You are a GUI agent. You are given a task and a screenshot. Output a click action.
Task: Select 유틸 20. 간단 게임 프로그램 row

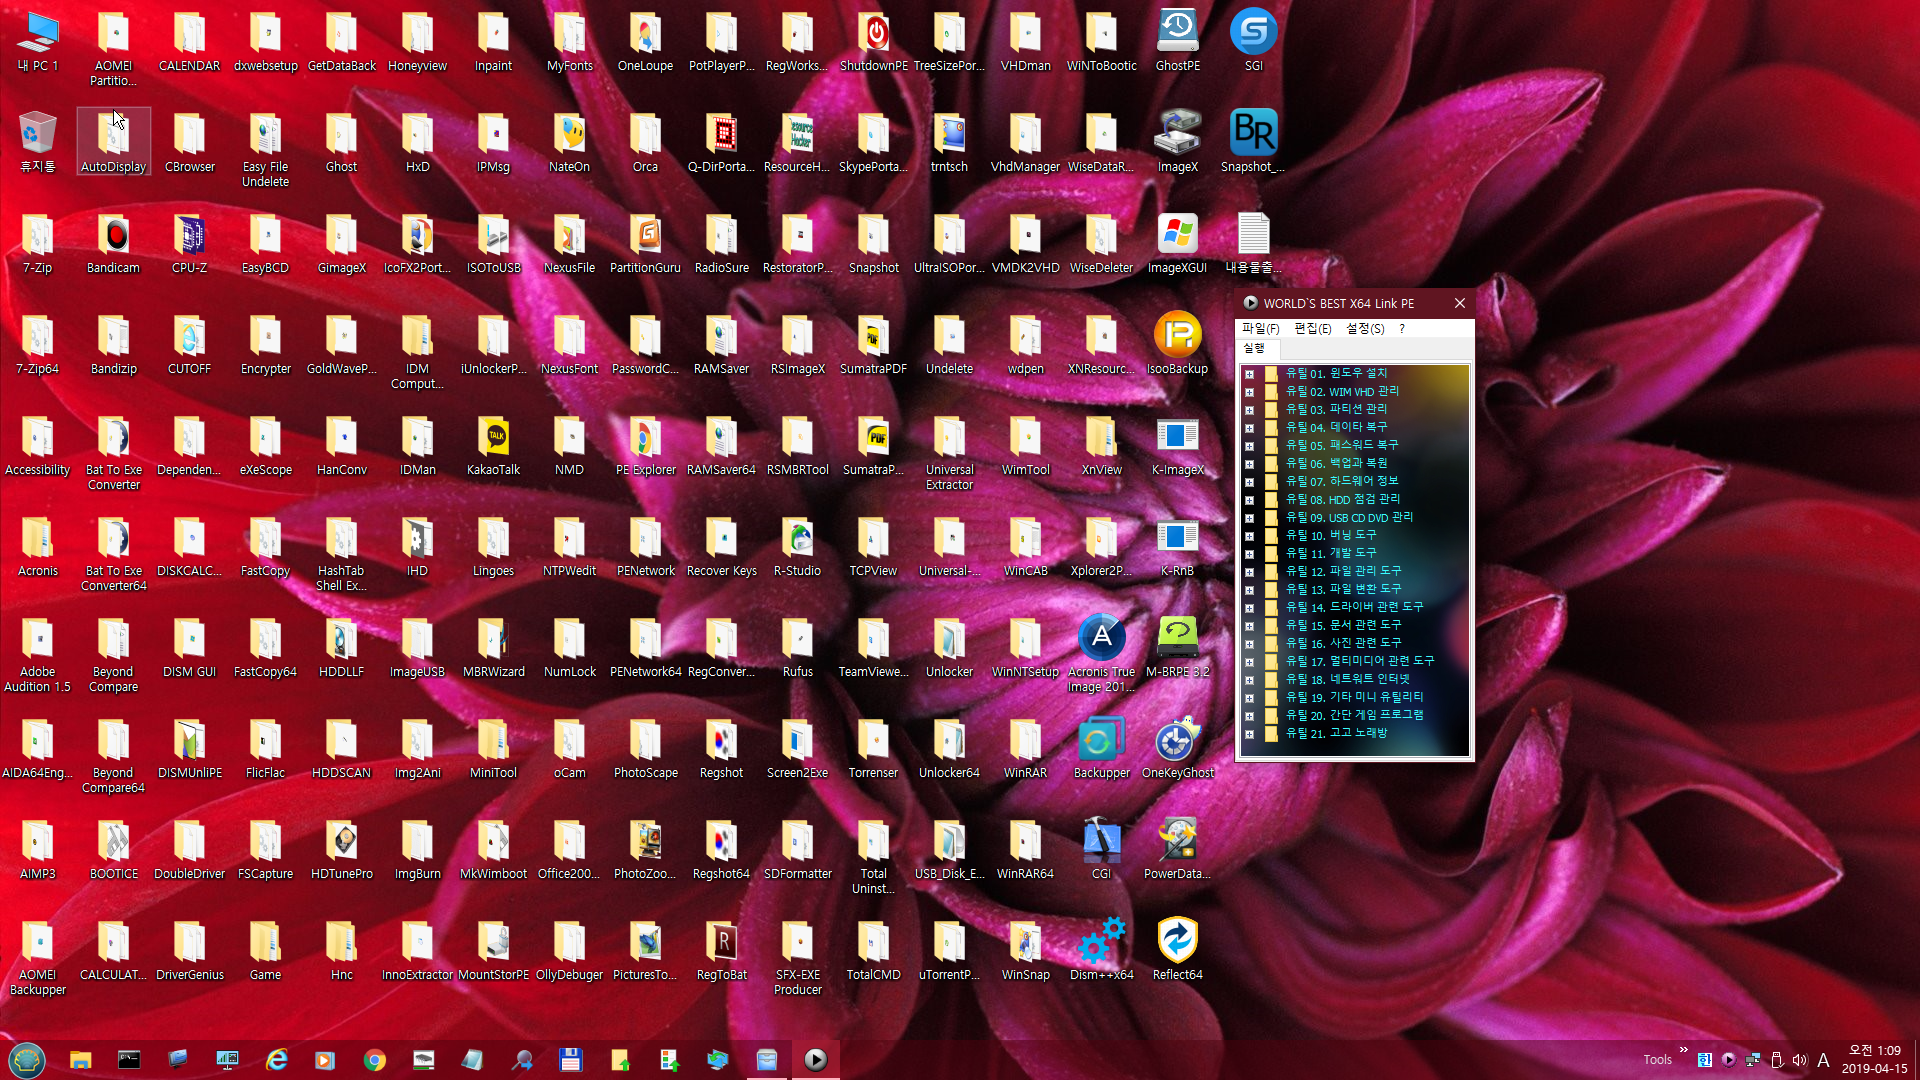click(x=1354, y=715)
